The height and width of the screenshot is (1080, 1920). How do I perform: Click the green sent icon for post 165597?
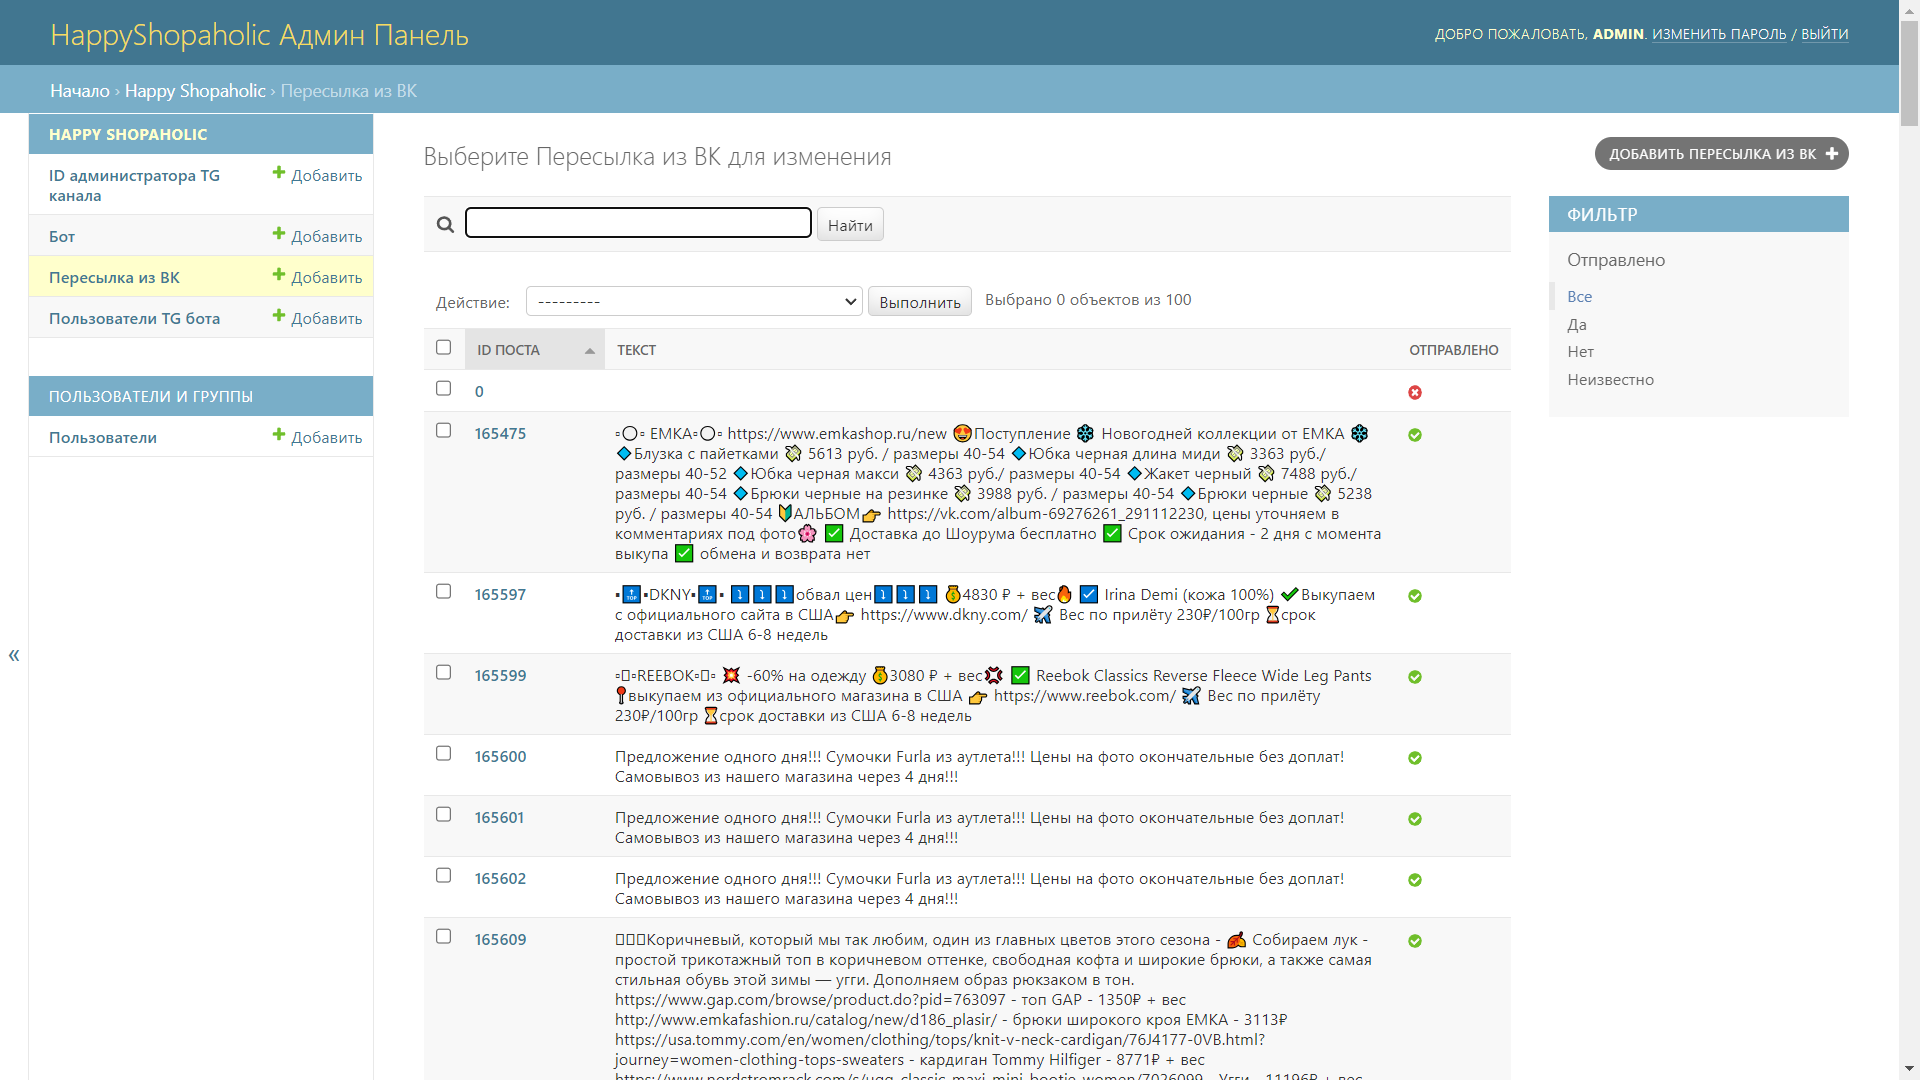pos(1415,596)
